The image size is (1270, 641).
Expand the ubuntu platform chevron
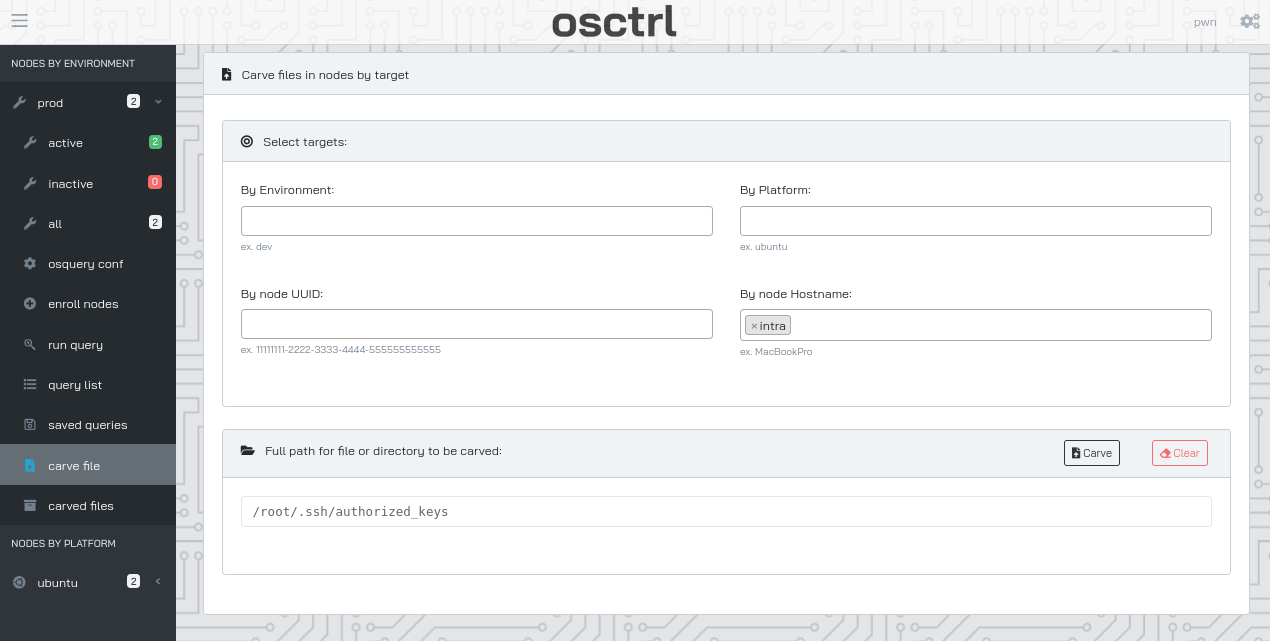pyautogui.click(x=158, y=581)
